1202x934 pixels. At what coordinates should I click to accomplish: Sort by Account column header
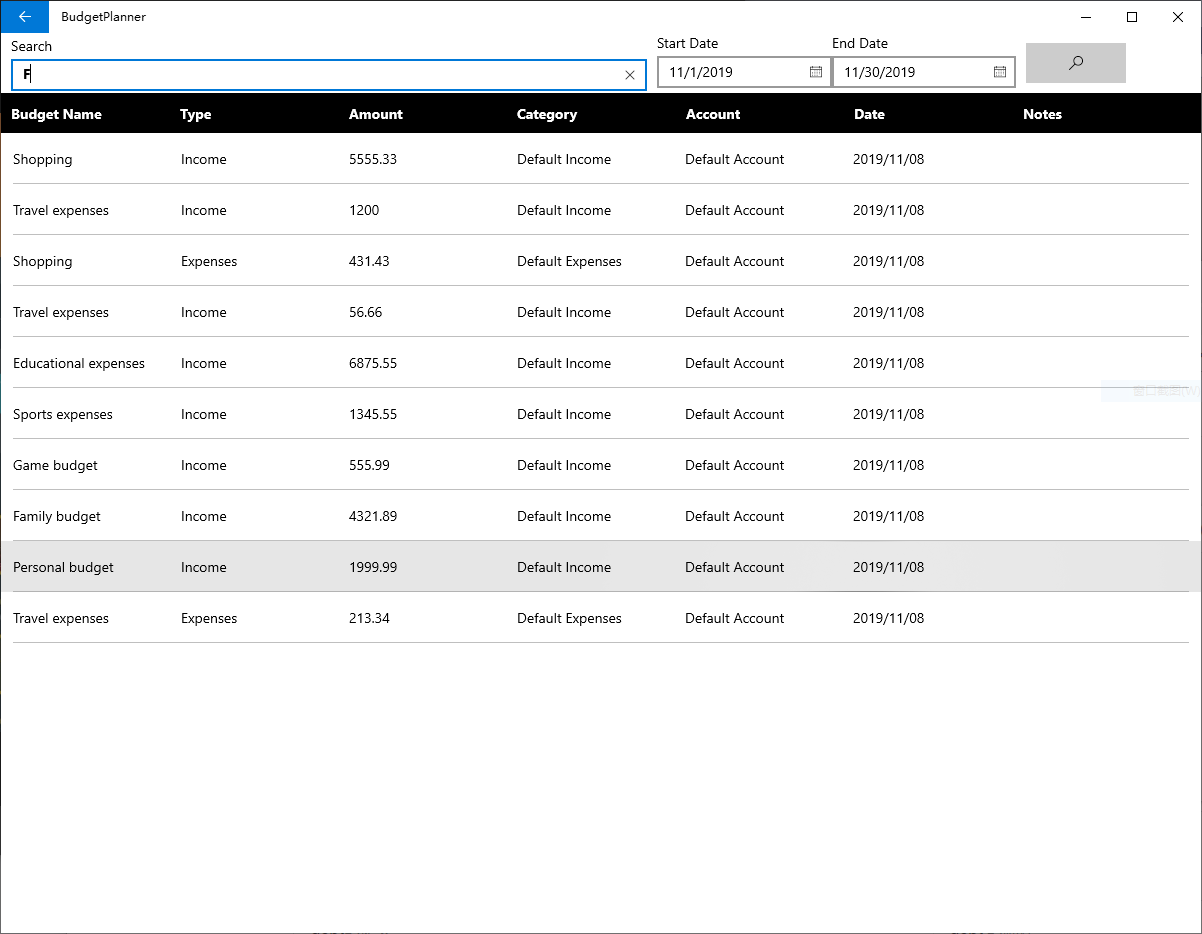tap(713, 114)
